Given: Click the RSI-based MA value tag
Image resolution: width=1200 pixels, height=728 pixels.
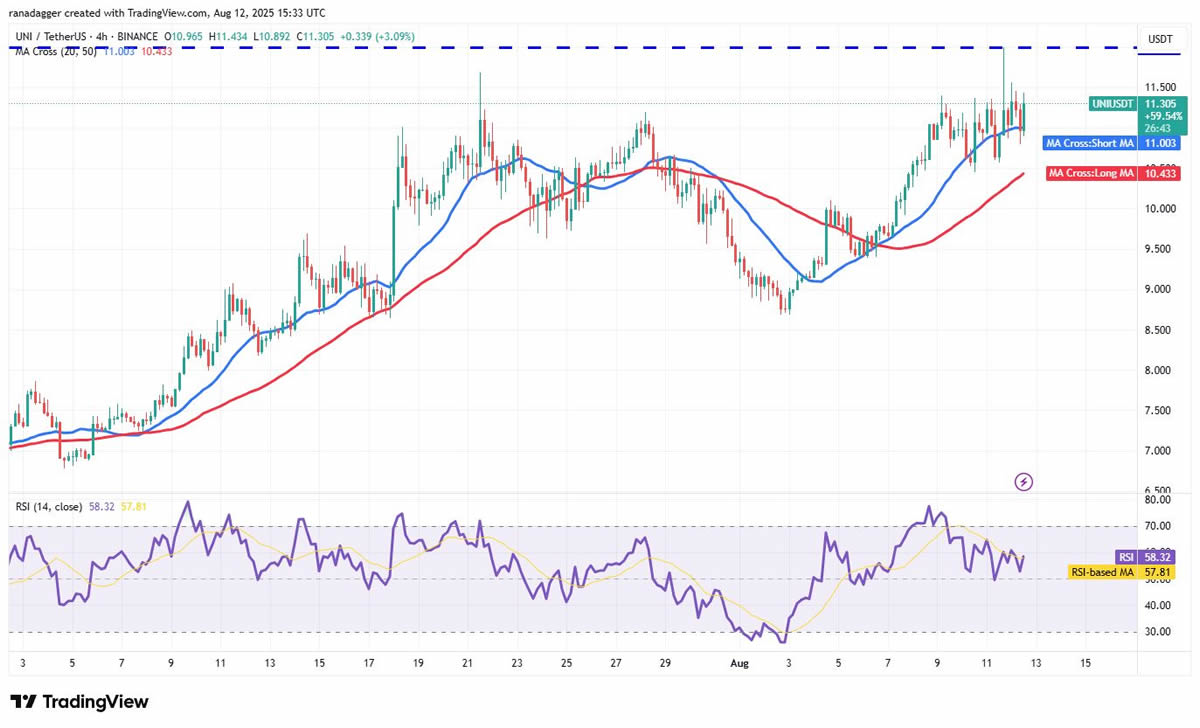Looking at the screenshot, I should coord(1106,573).
